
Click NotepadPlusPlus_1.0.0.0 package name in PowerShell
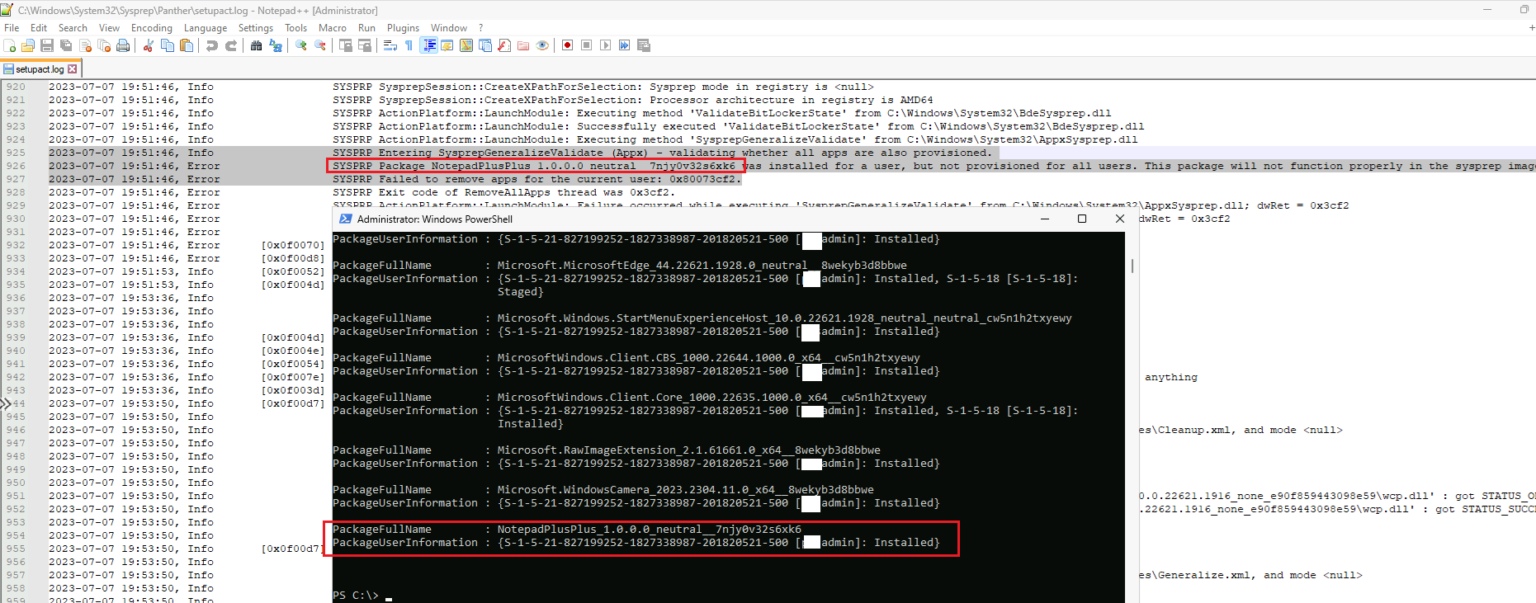(x=649, y=529)
